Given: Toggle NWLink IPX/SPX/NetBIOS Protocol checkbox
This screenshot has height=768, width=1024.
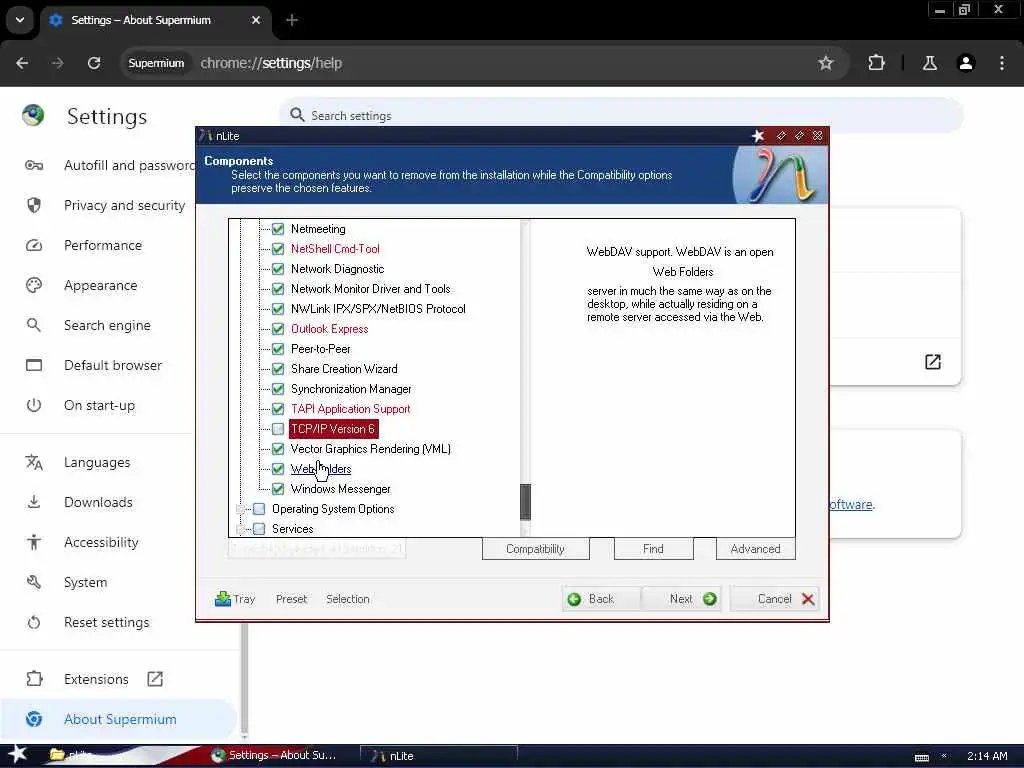Looking at the screenshot, I should pyautogui.click(x=278, y=309).
